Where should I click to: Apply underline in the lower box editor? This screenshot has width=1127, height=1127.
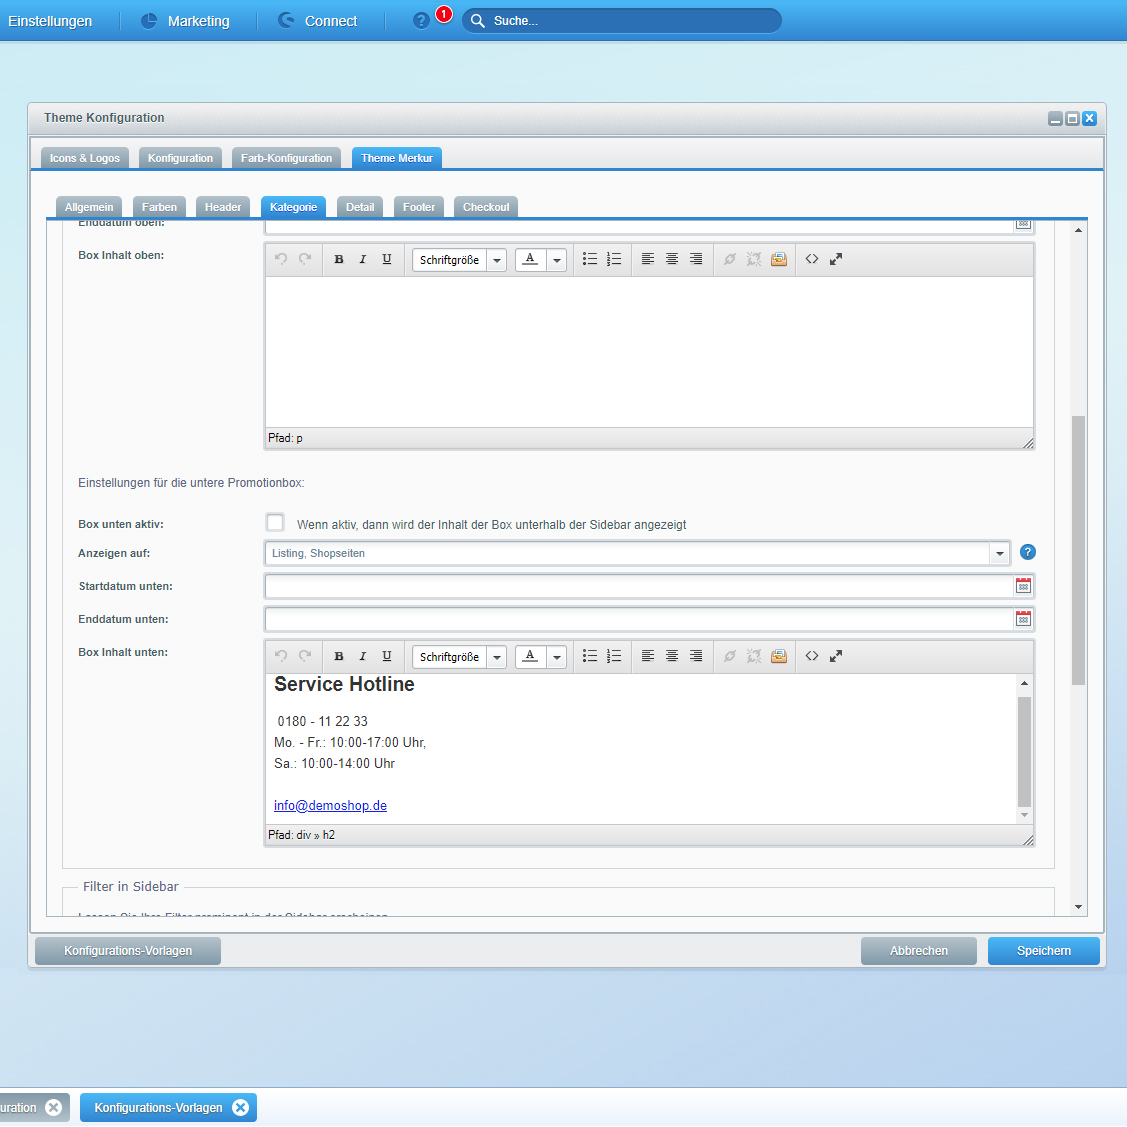387,656
